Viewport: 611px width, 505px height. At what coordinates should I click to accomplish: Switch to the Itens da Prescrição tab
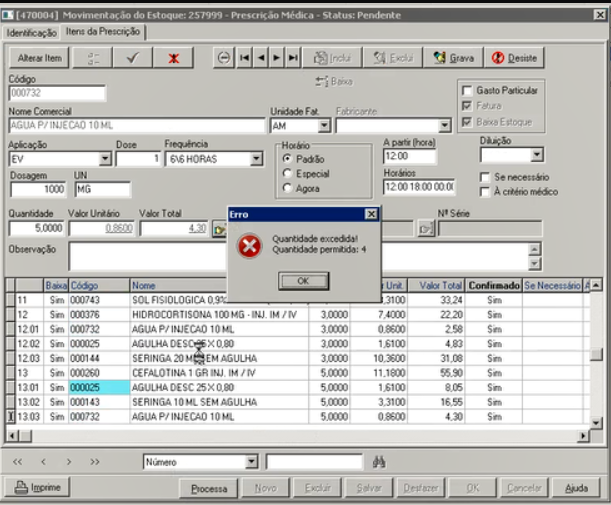click(103, 31)
